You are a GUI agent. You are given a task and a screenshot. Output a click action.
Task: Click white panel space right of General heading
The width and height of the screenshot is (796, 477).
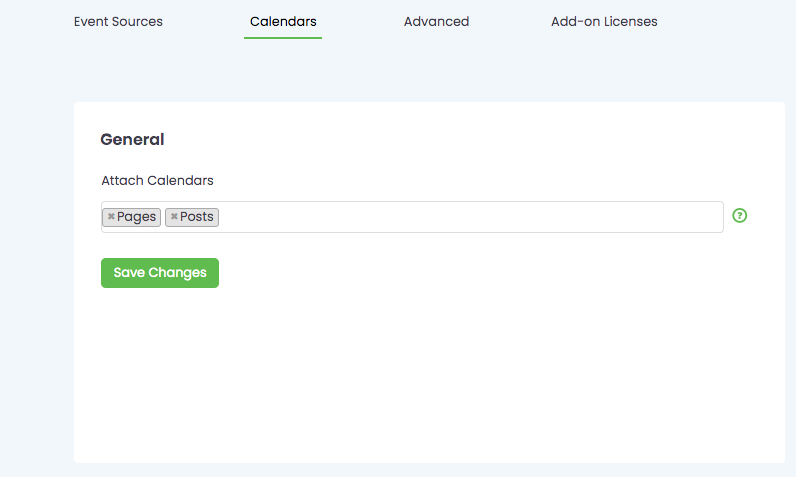coord(450,140)
